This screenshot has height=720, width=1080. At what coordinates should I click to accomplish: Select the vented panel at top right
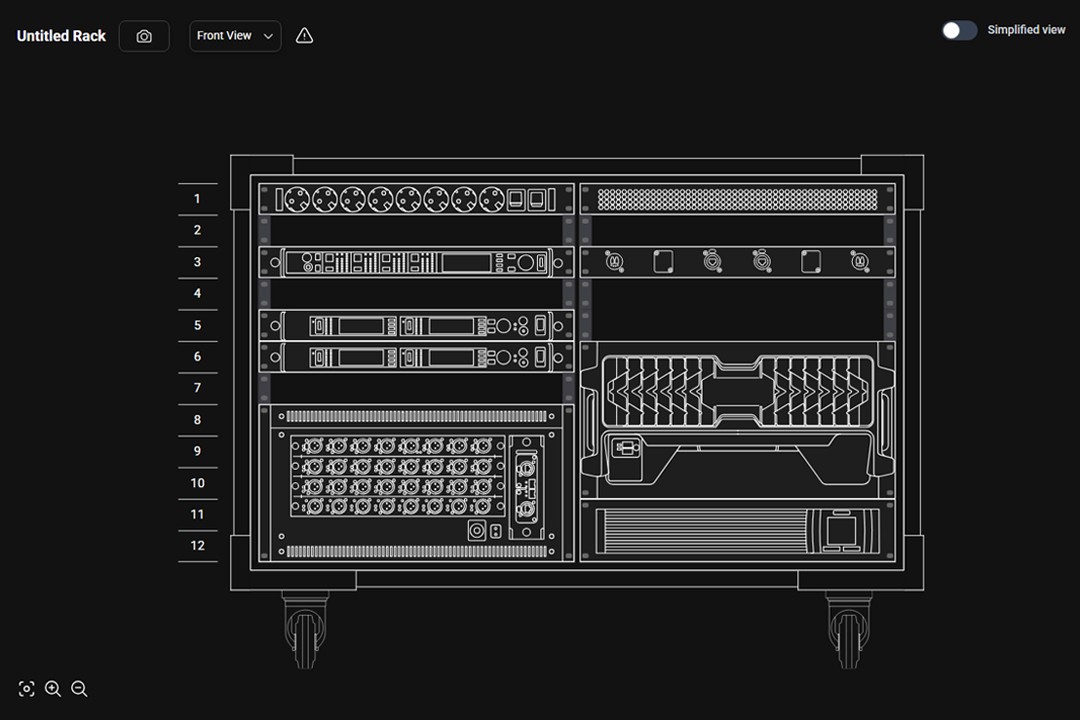(x=738, y=199)
